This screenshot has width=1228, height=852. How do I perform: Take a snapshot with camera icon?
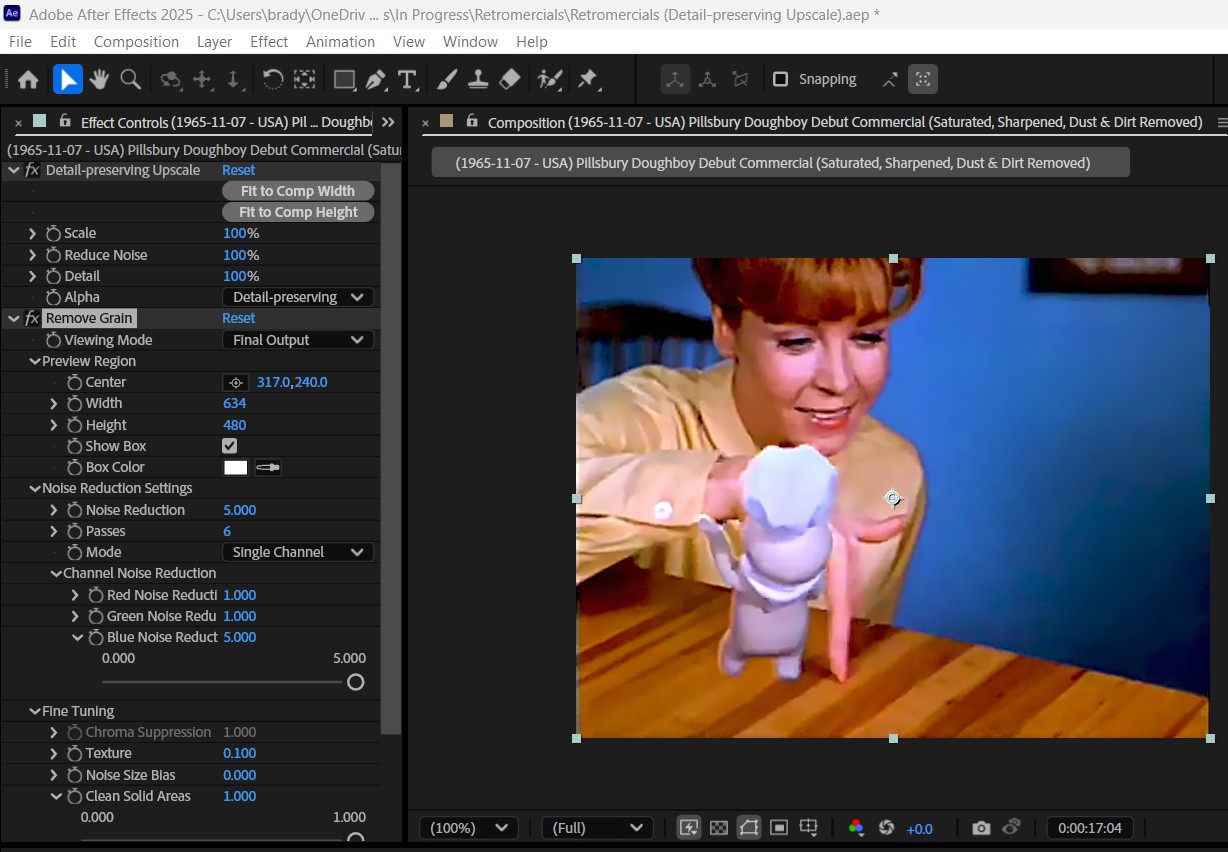coord(981,828)
